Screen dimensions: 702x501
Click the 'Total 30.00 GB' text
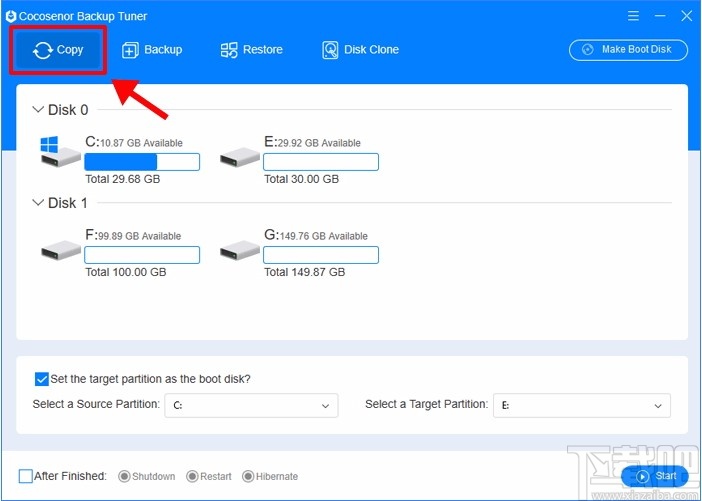click(x=301, y=179)
